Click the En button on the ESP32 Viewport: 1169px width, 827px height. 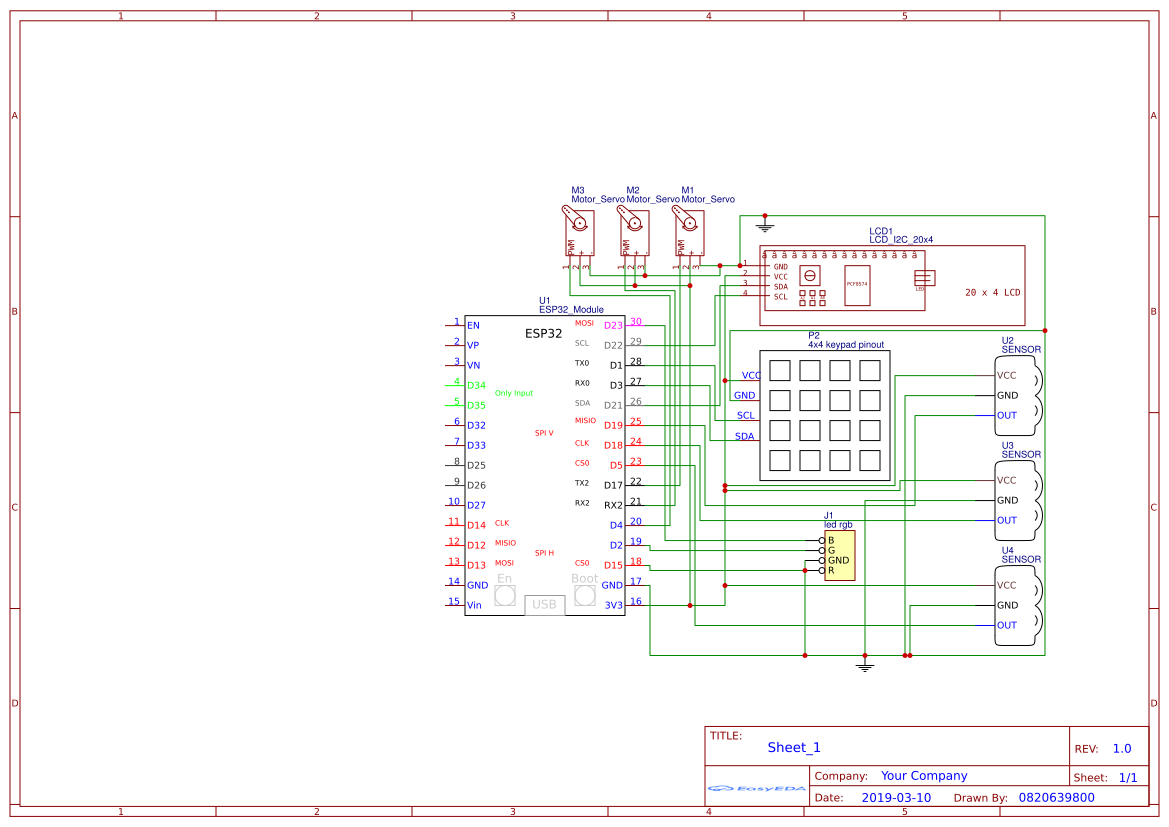pos(505,595)
